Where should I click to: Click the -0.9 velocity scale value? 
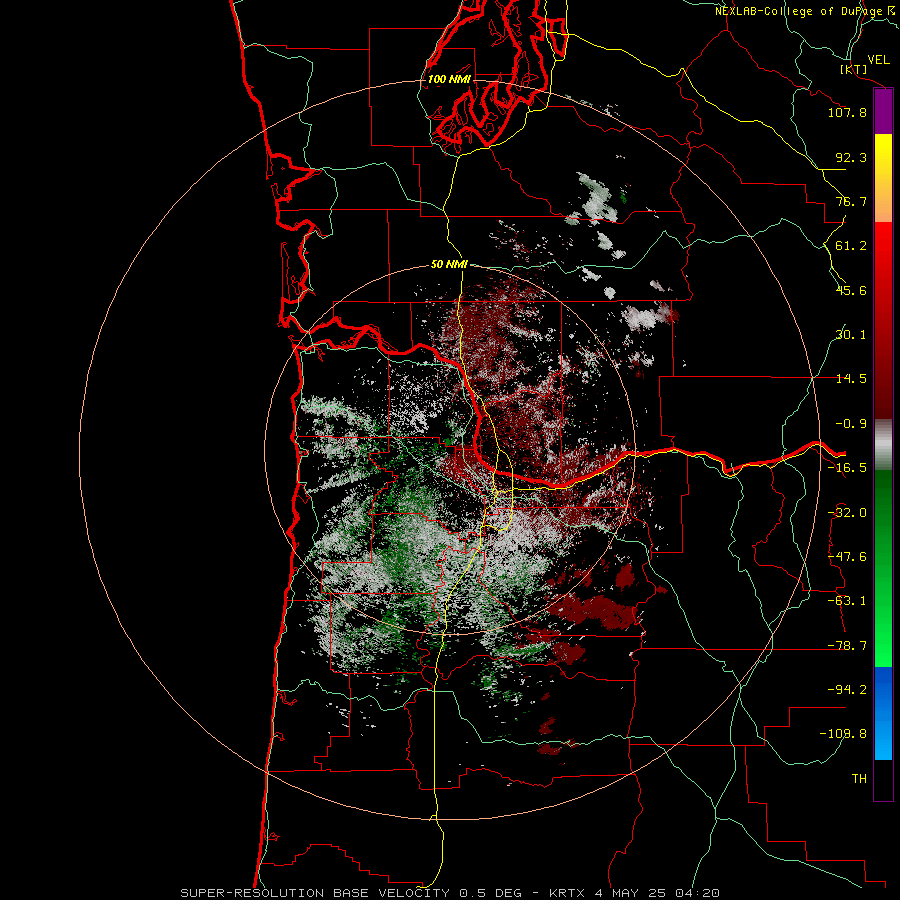tap(851, 424)
